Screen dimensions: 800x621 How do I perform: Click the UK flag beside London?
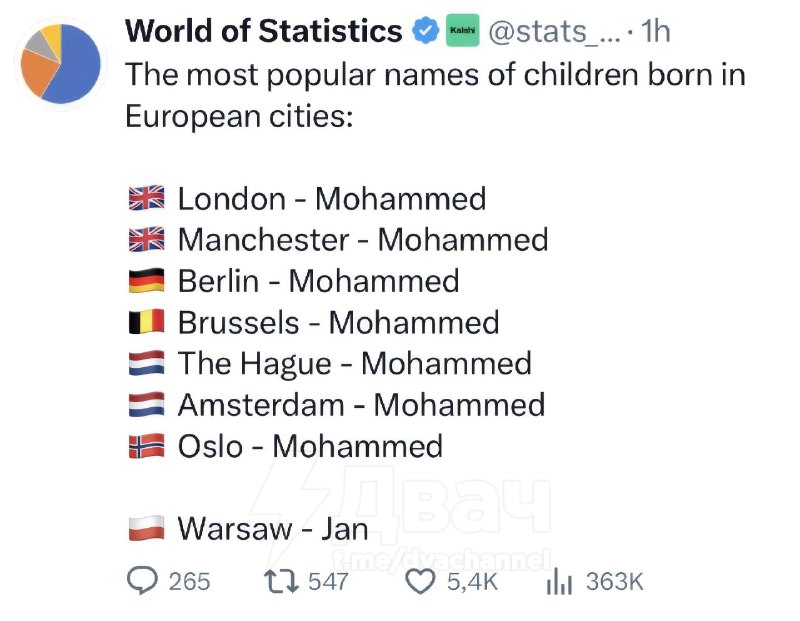tap(146, 199)
